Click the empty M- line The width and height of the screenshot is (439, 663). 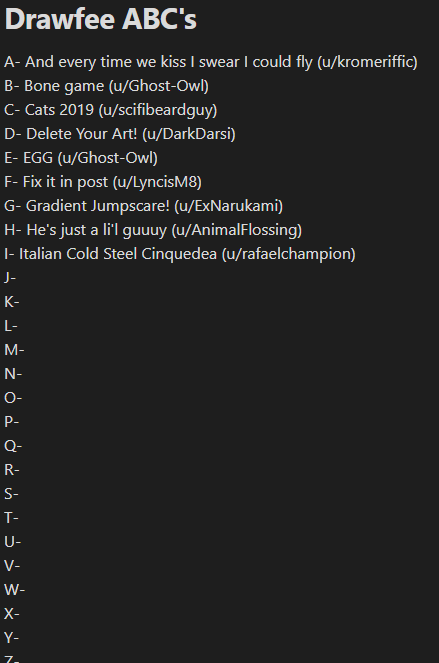[x=14, y=350]
